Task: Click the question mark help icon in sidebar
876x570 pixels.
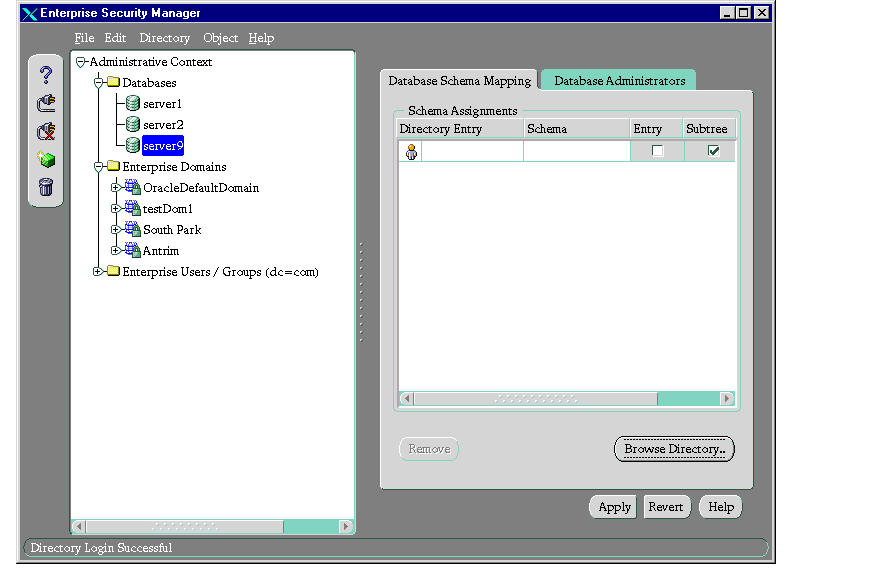Action: [46, 75]
